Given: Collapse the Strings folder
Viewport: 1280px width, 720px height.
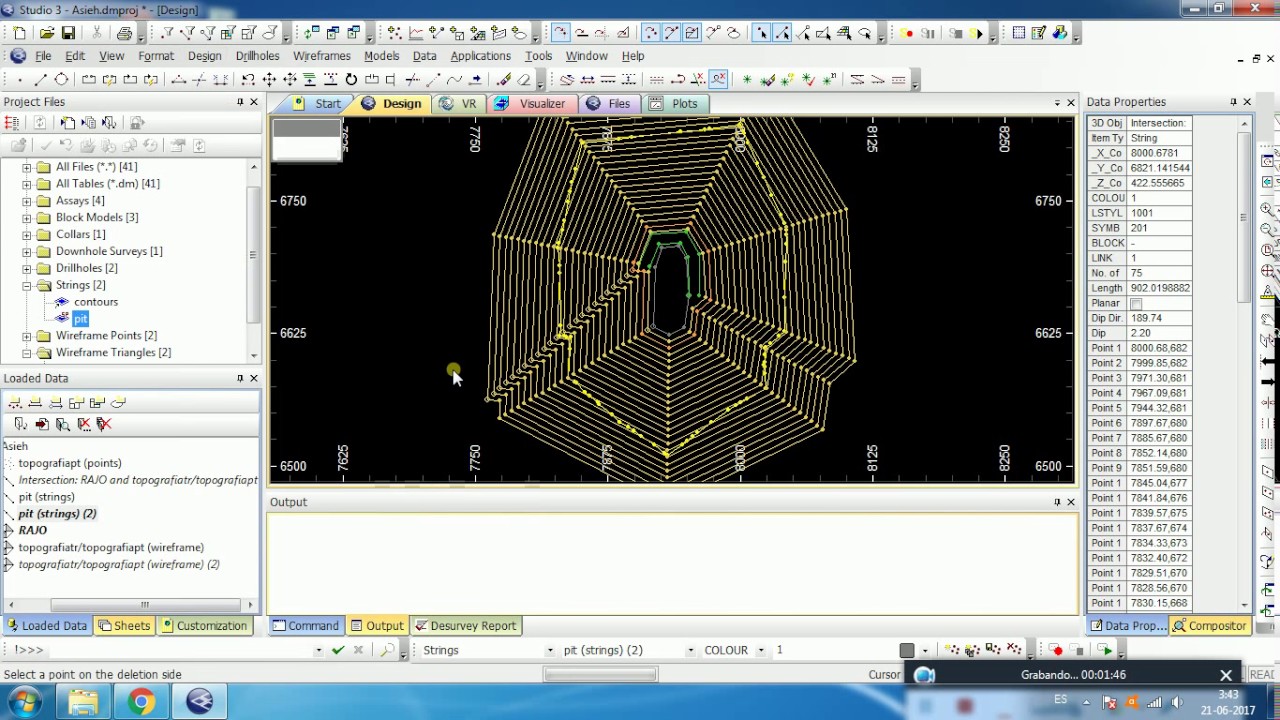Looking at the screenshot, I should [x=27, y=286].
